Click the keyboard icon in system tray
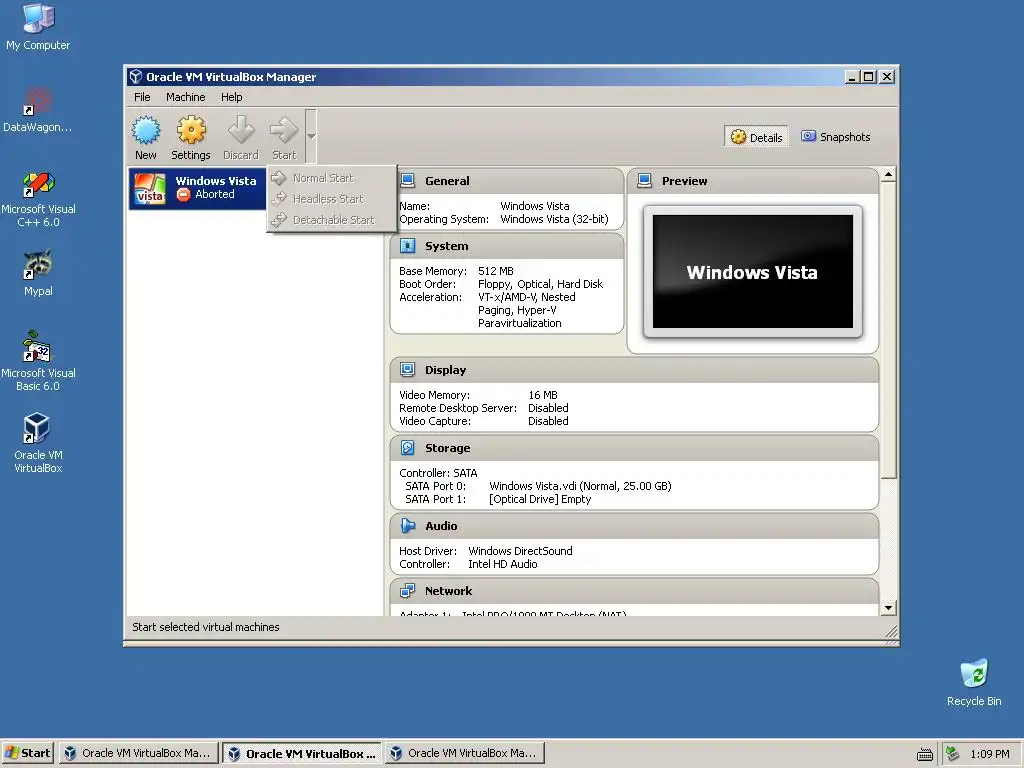1024x768 pixels. [x=925, y=754]
